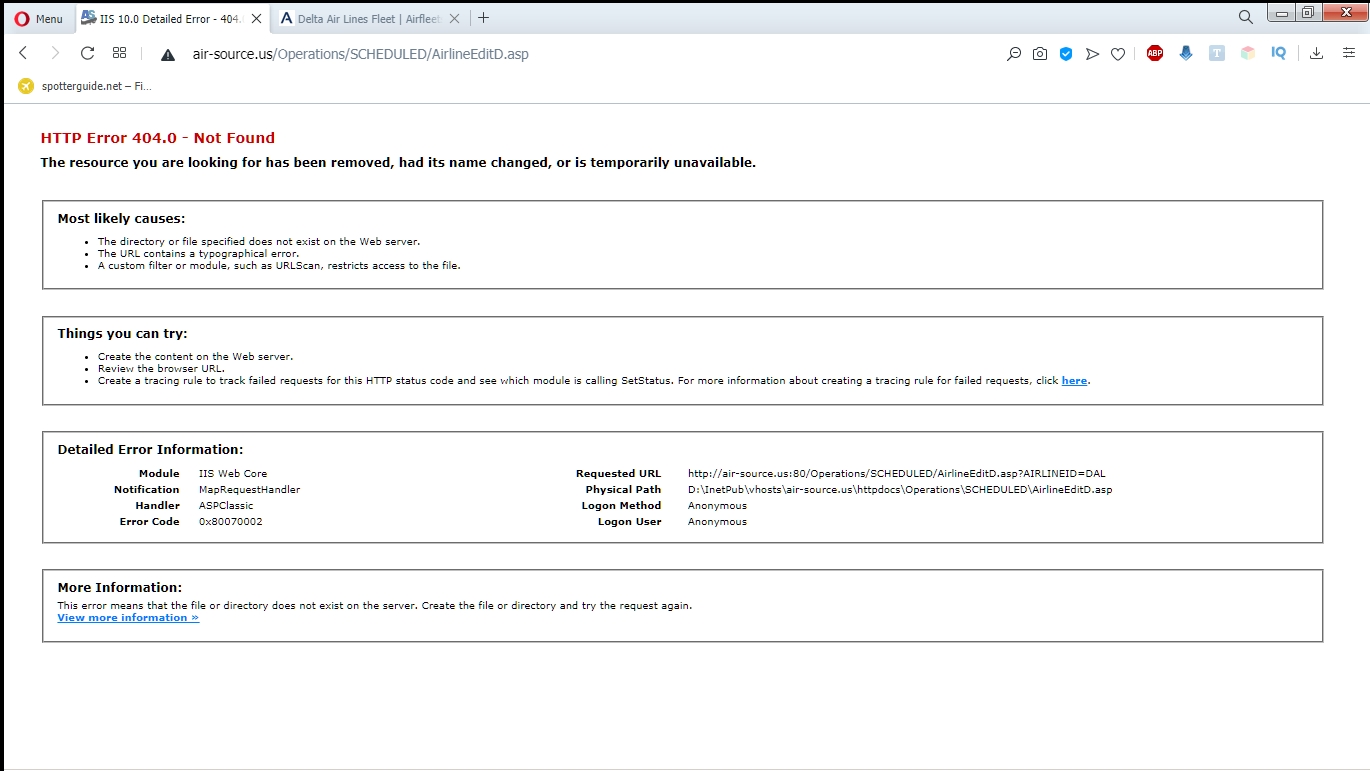Open spotterguide.net bookmark

coord(85,86)
